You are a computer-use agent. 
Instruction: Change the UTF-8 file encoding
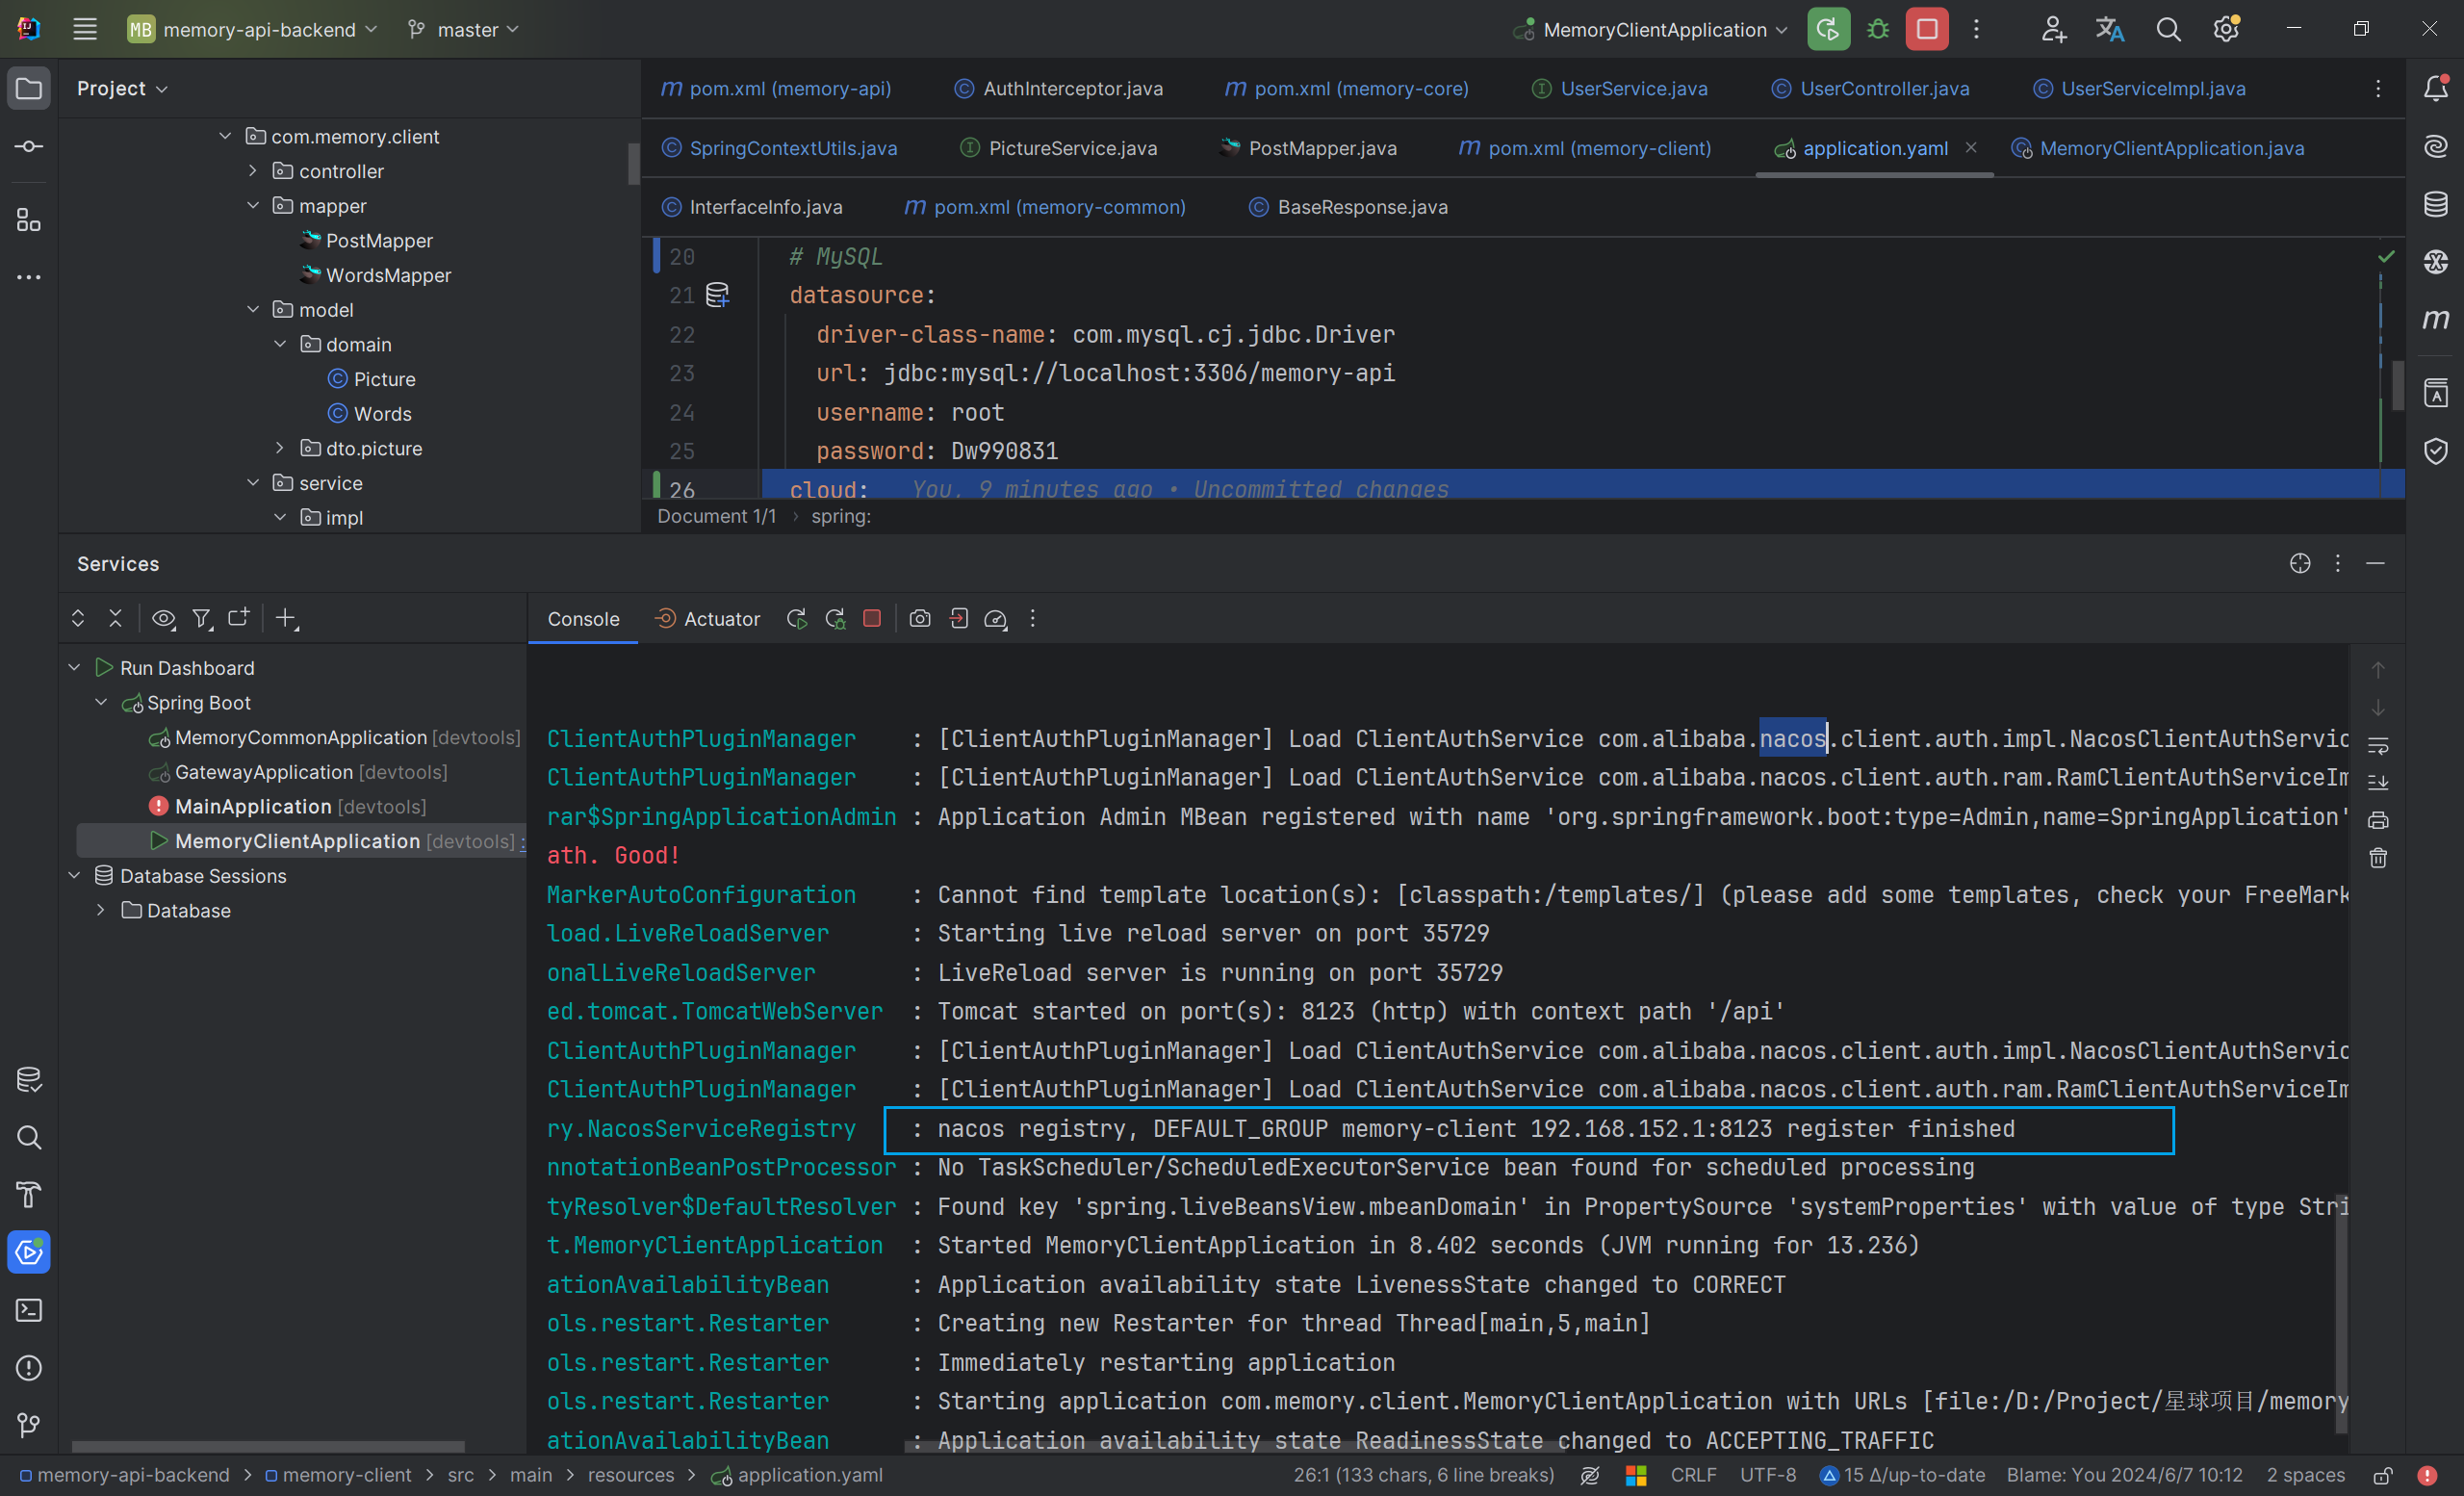coord(1767,1476)
